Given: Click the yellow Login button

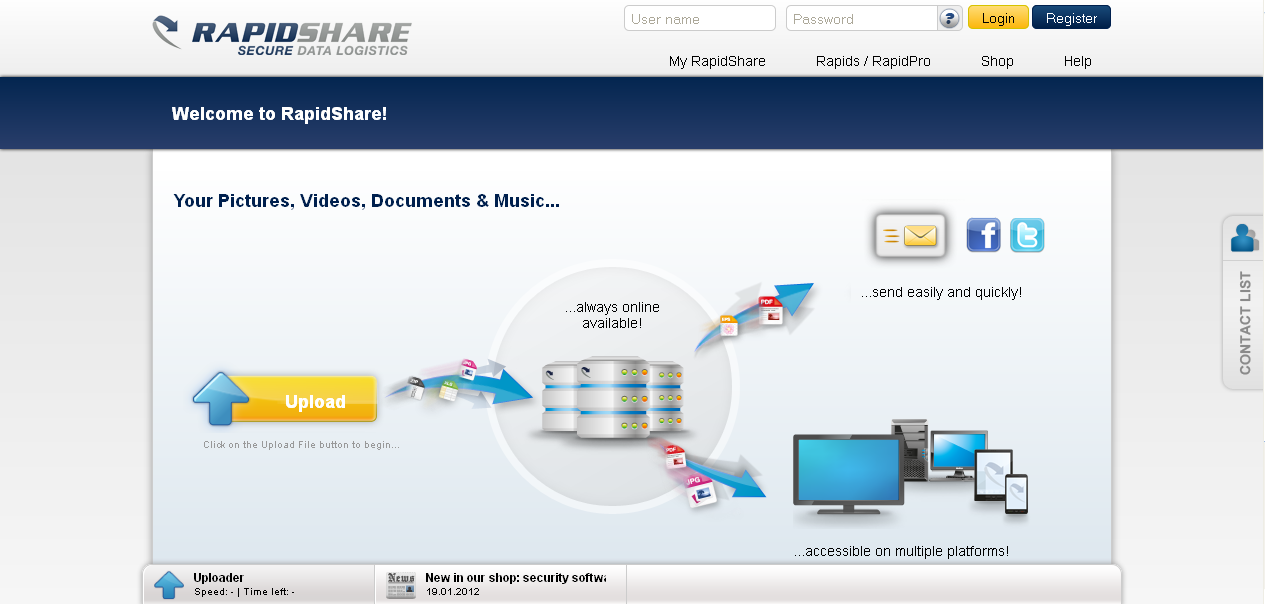Looking at the screenshot, I should coord(998,18).
